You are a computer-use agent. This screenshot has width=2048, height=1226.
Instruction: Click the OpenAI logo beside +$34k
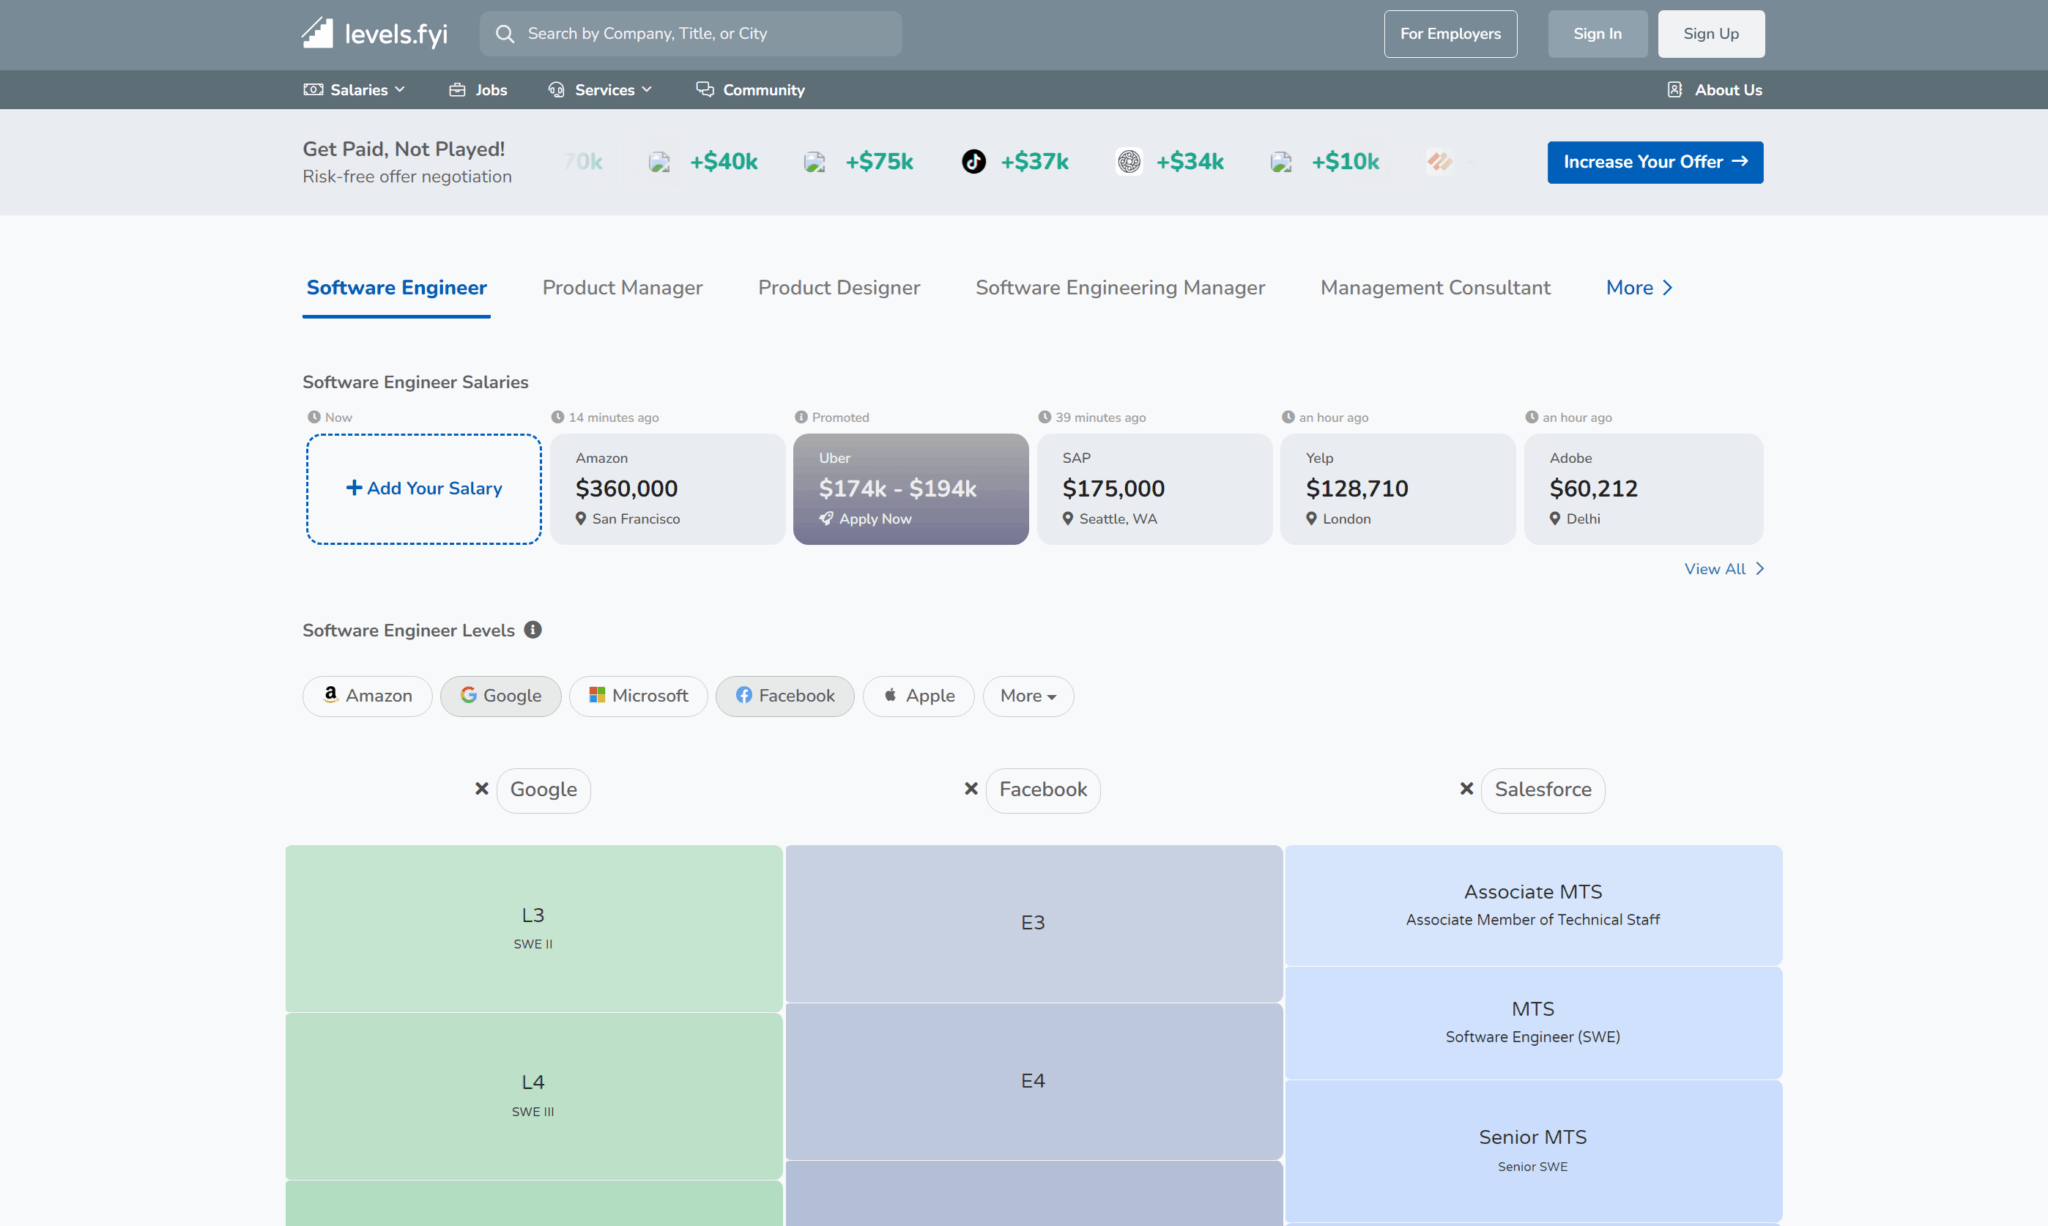(1129, 161)
